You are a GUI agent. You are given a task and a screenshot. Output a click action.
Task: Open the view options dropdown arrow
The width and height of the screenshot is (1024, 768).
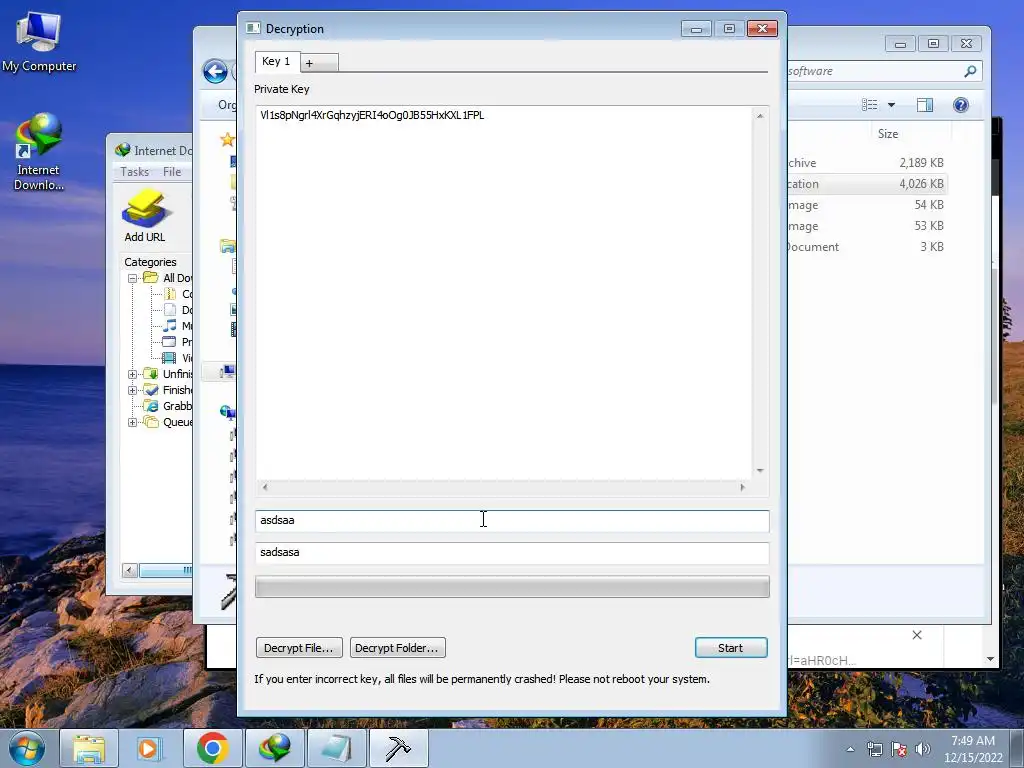coord(891,105)
